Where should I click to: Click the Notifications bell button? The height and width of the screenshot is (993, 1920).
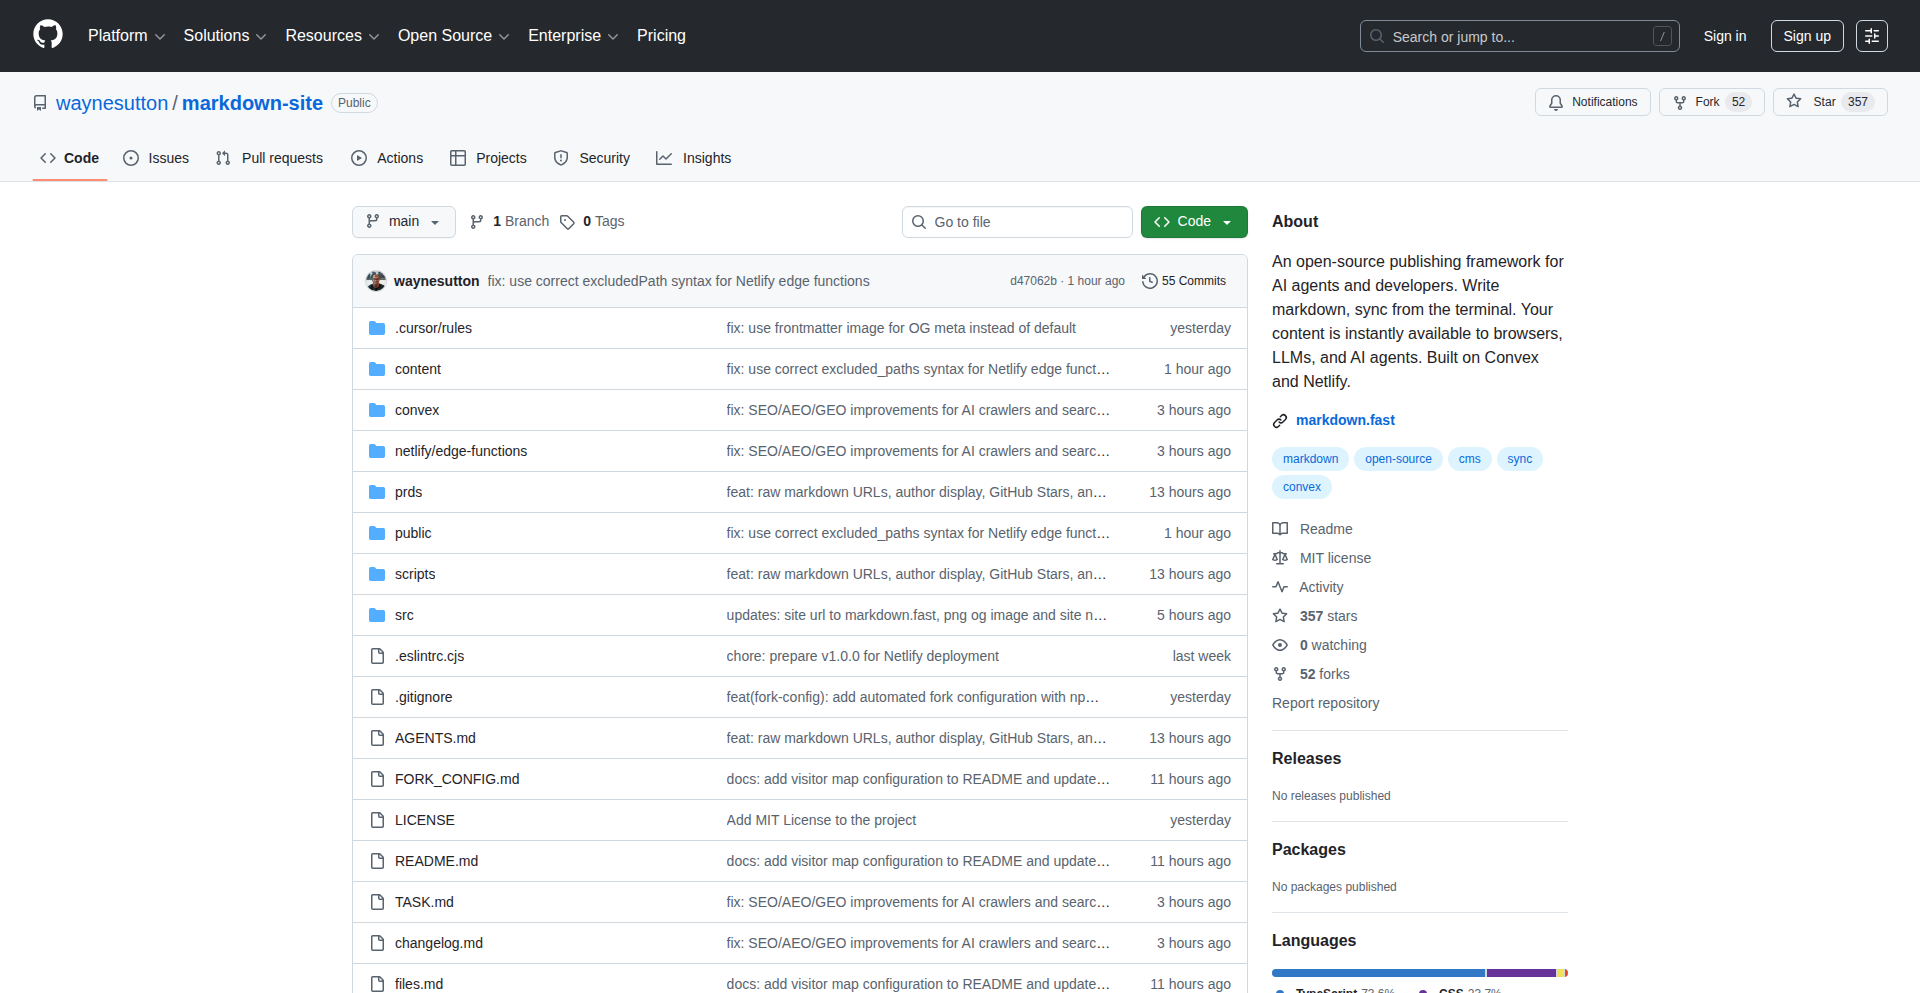[x=1592, y=102]
